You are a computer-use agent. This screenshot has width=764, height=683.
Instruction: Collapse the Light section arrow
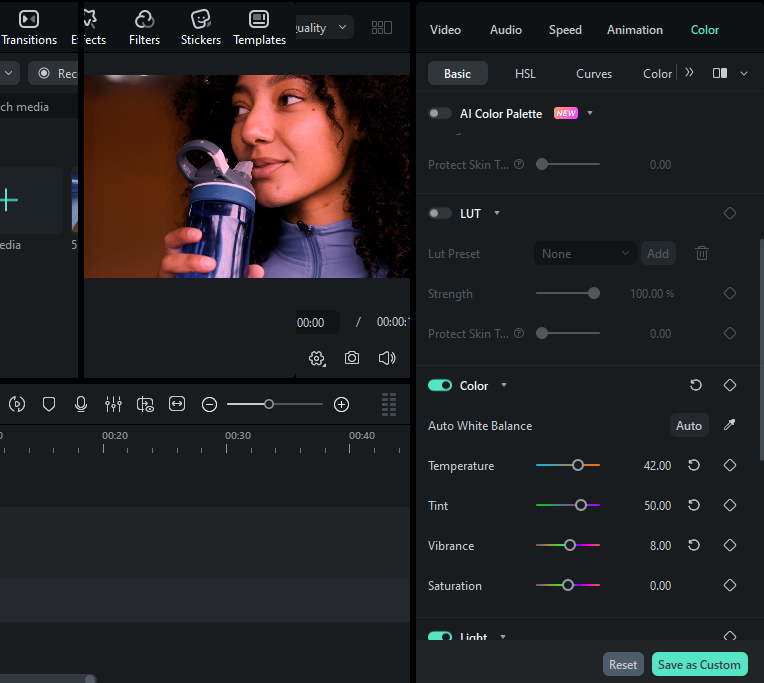point(503,636)
